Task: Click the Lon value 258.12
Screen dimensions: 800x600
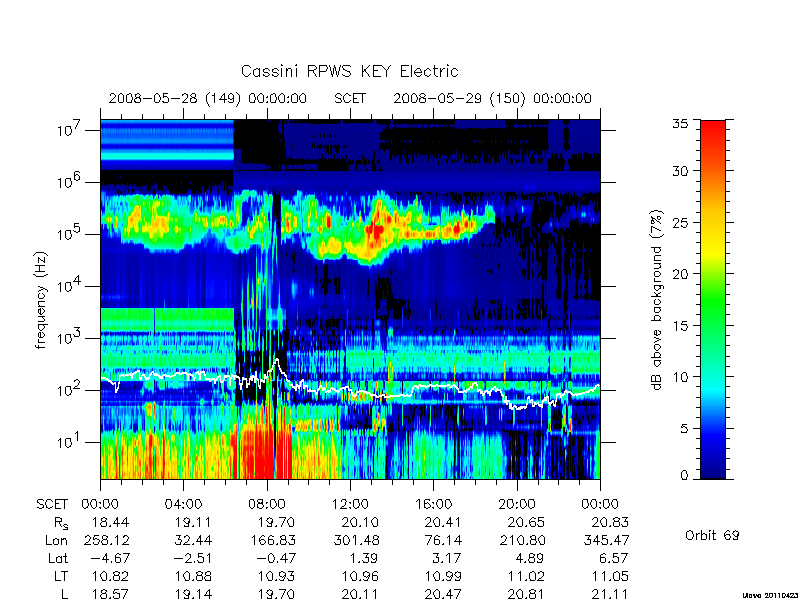Action: click(x=108, y=540)
